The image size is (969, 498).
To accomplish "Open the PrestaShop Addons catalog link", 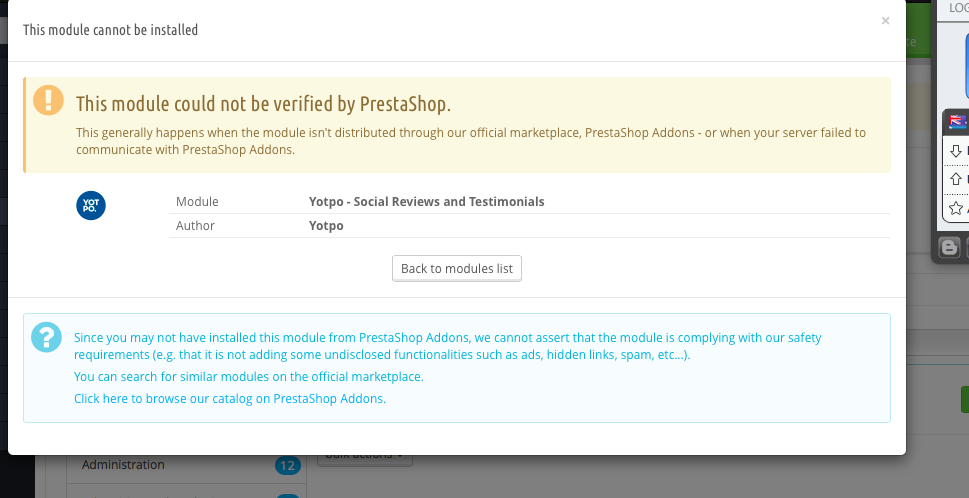I will [230, 399].
